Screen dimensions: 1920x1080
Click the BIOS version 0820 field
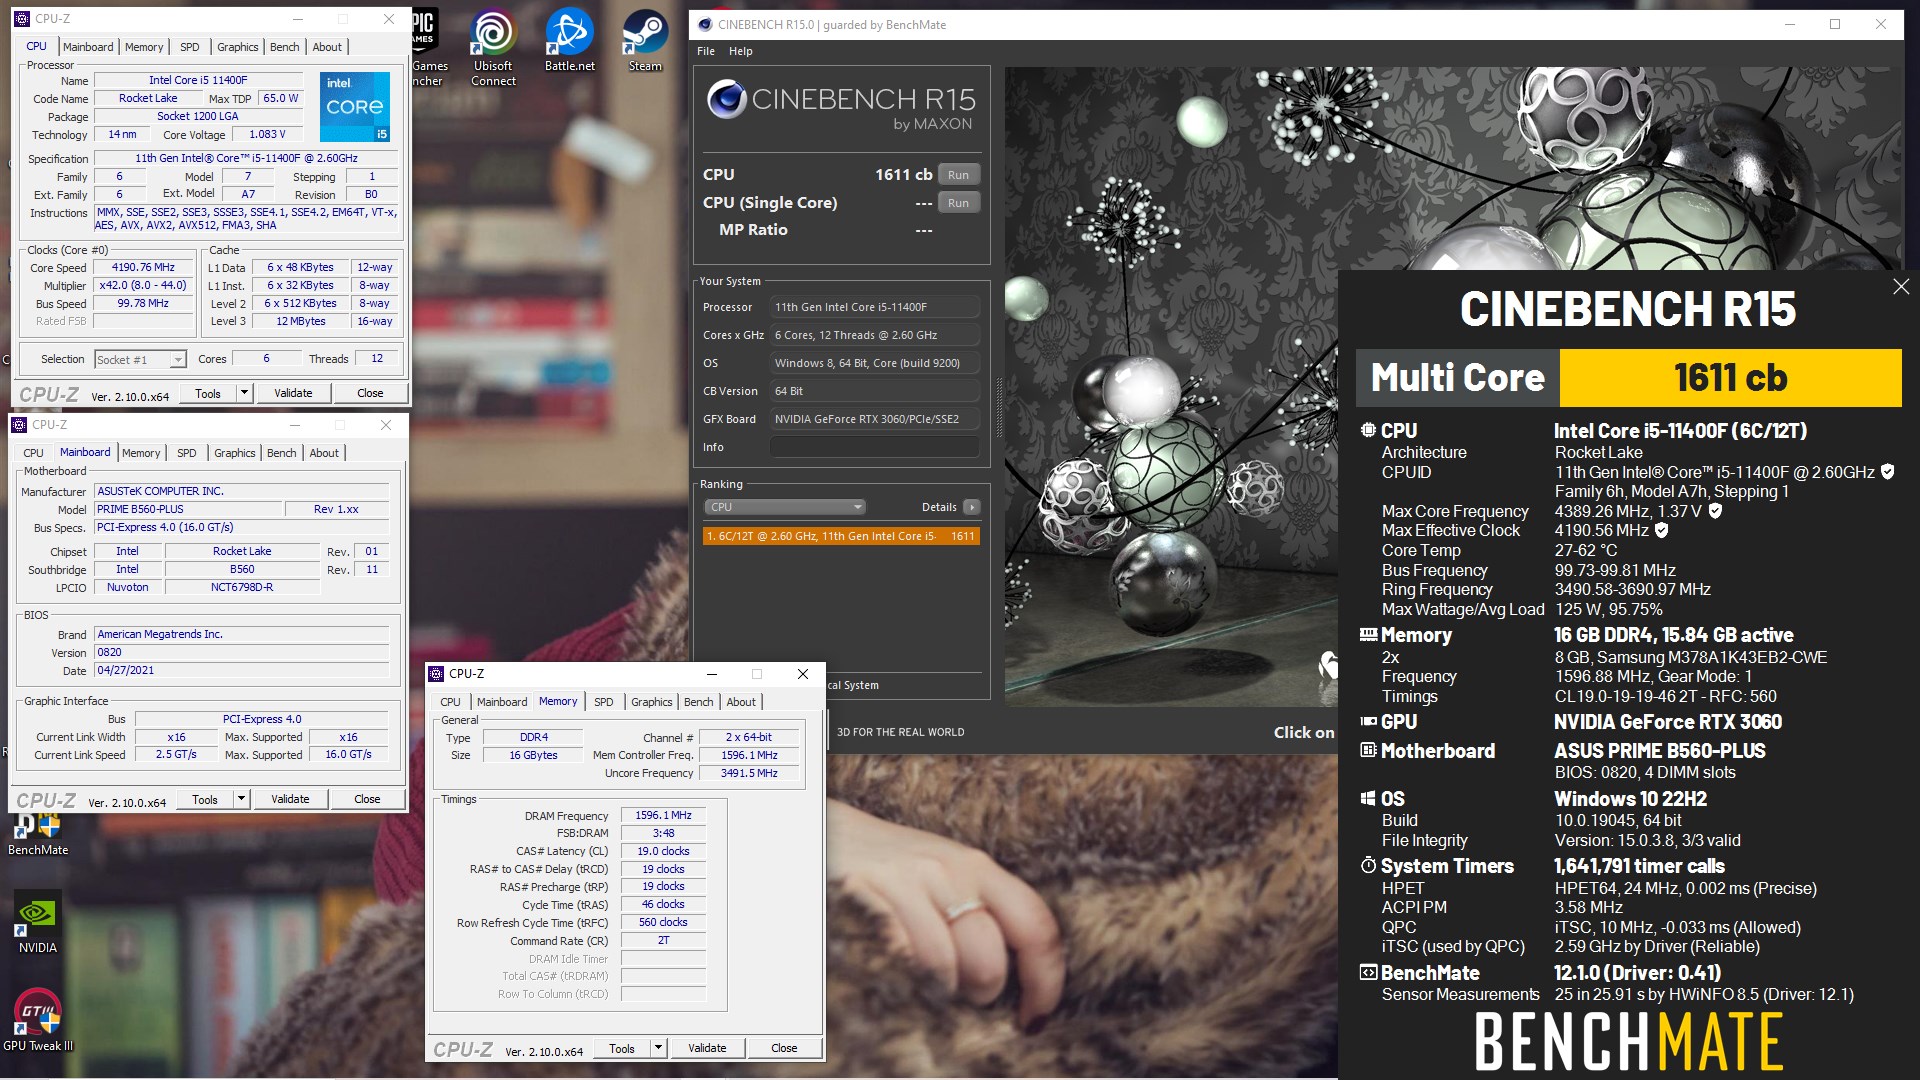pos(241,652)
